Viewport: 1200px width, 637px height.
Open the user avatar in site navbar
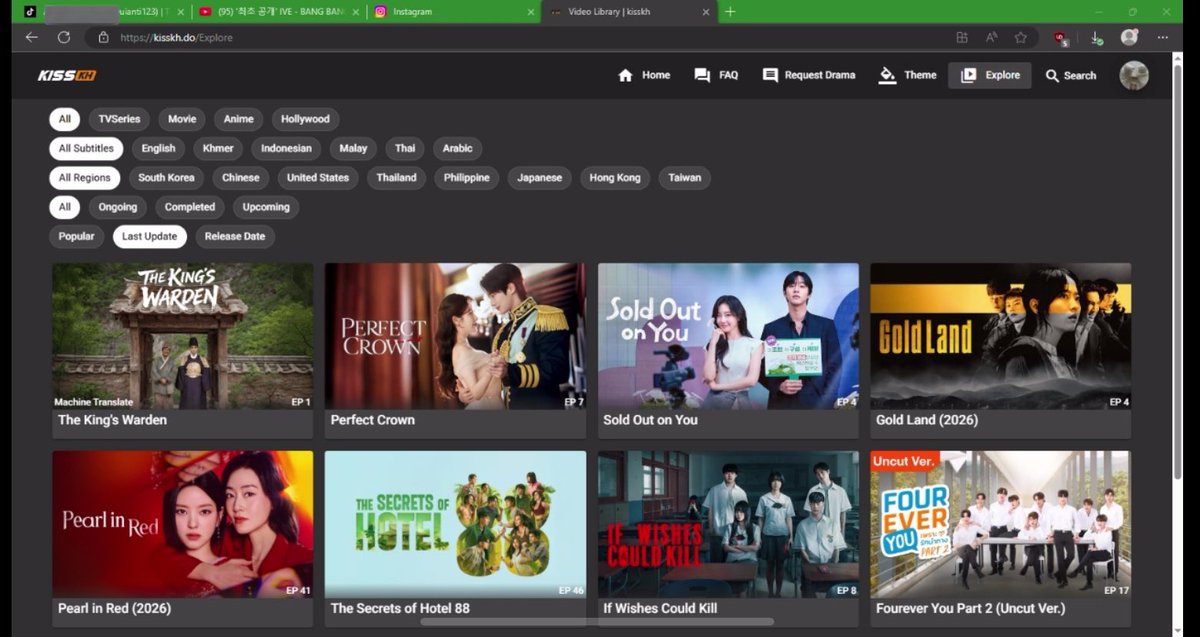[x=1134, y=75]
